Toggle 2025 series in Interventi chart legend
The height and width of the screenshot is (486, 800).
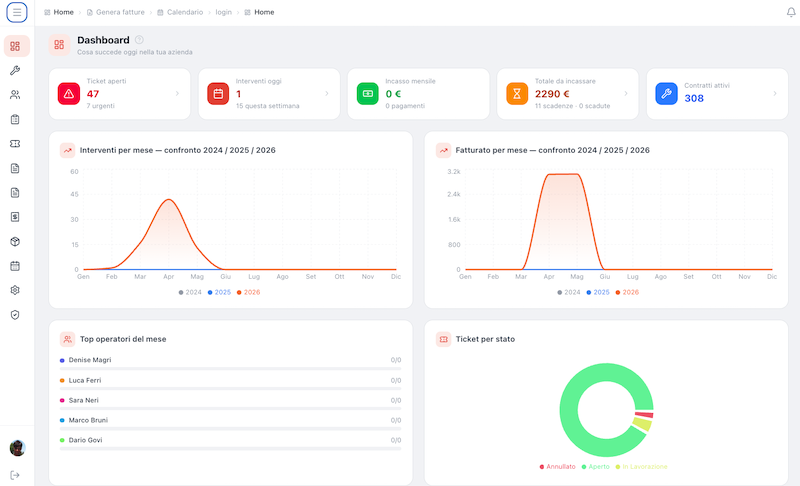coord(219,292)
